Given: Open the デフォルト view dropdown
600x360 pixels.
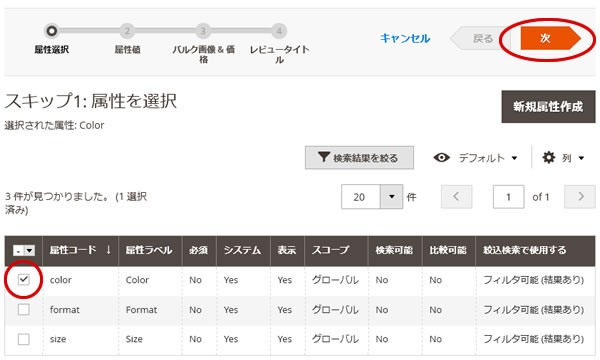Looking at the screenshot, I should [488, 158].
